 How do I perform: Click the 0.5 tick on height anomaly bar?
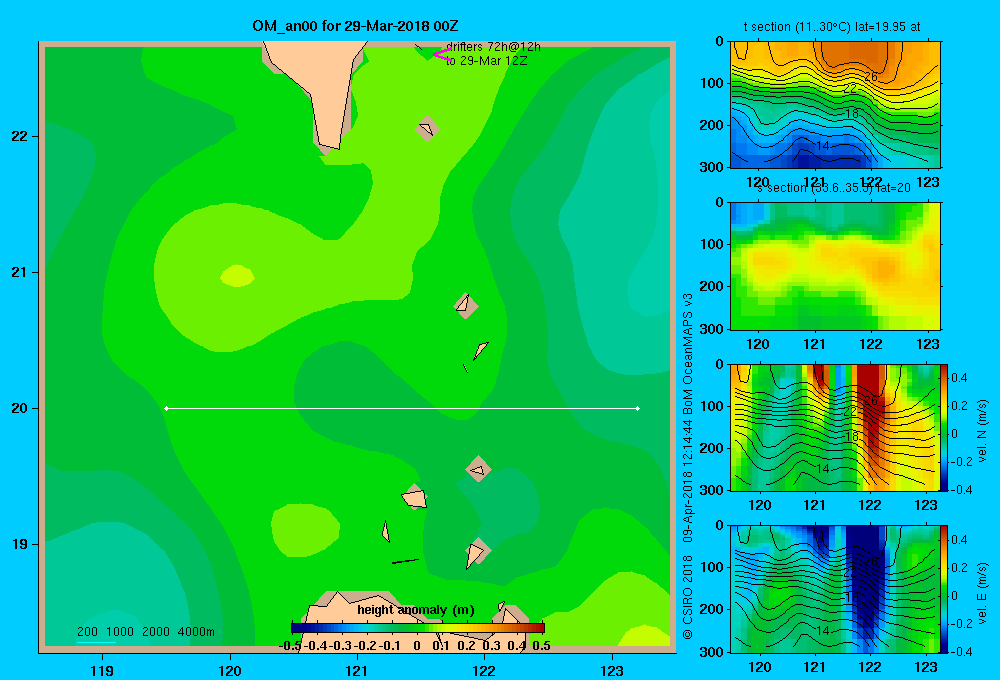pyautogui.click(x=541, y=646)
